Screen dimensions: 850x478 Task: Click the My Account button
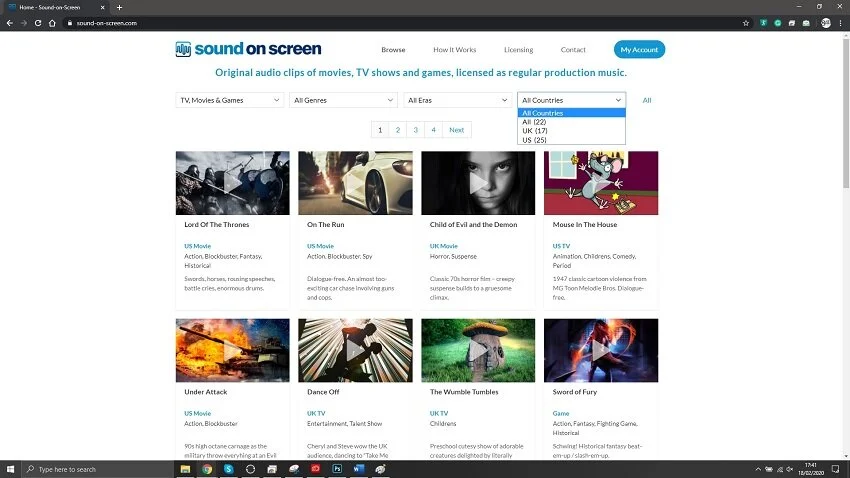639,49
